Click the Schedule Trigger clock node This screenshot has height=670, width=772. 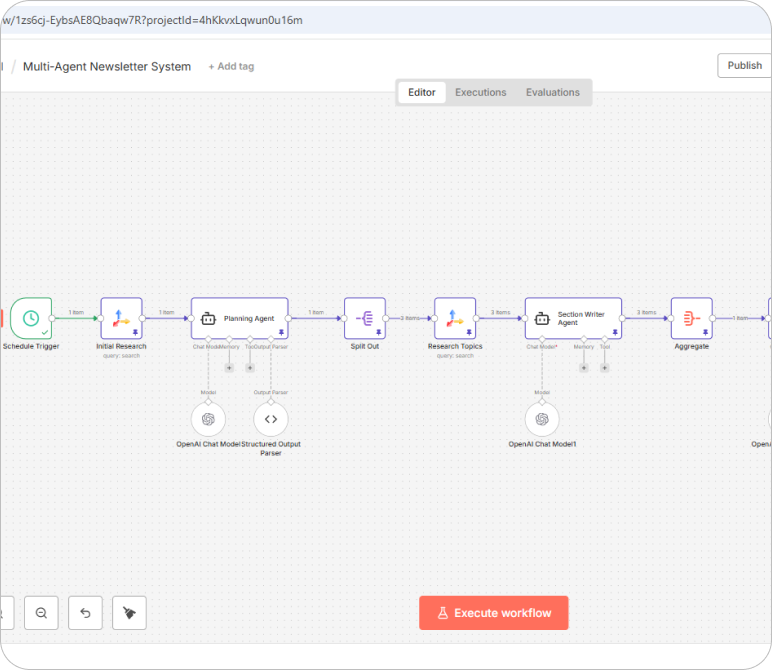tap(31, 318)
